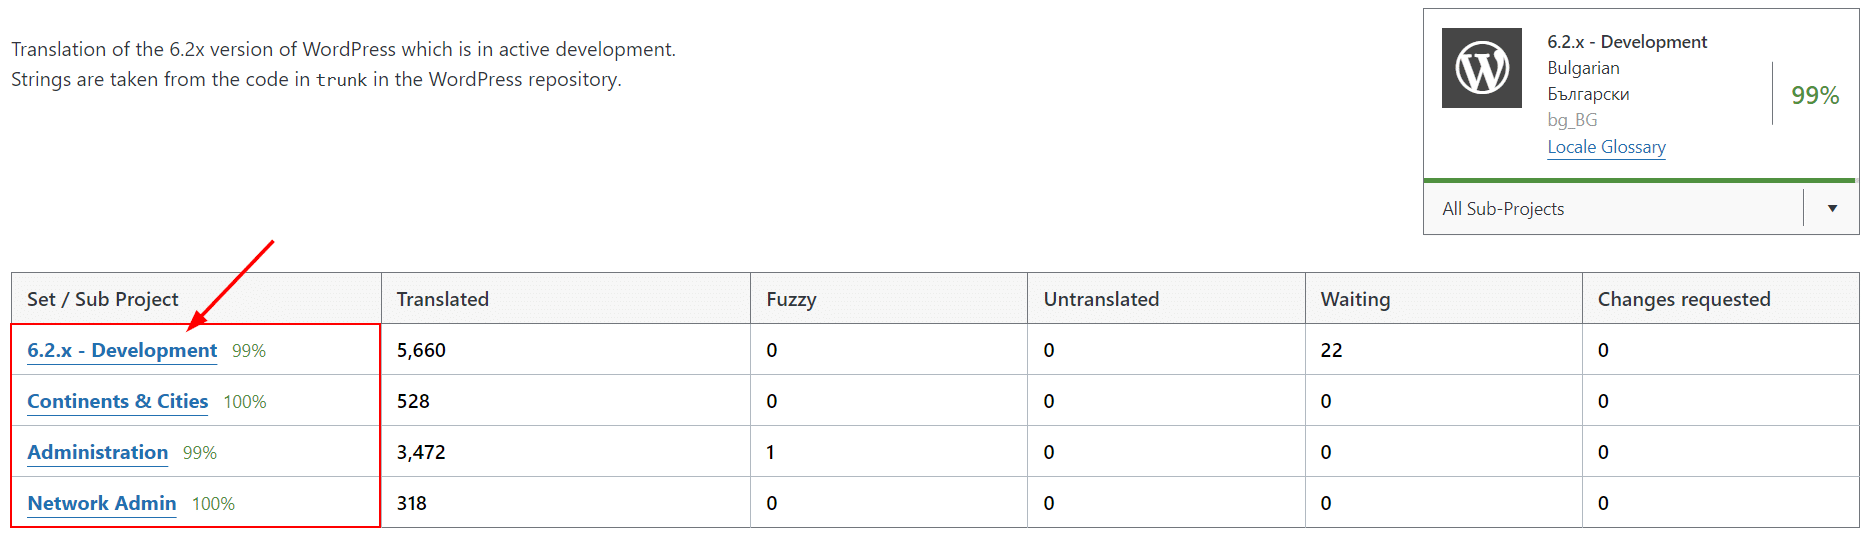The height and width of the screenshot is (539, 1872).
Task: Open the Network Admin sub-project link
Action: coord(101,504)
